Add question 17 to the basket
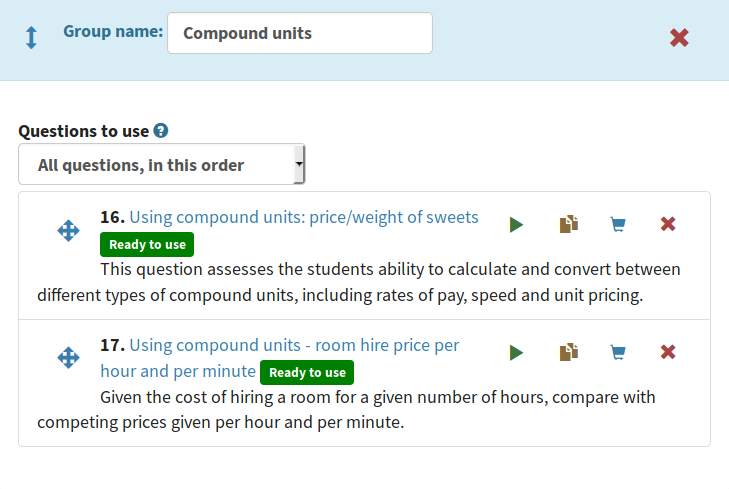Screen dimensions: 729x489 tap(618, 352)
